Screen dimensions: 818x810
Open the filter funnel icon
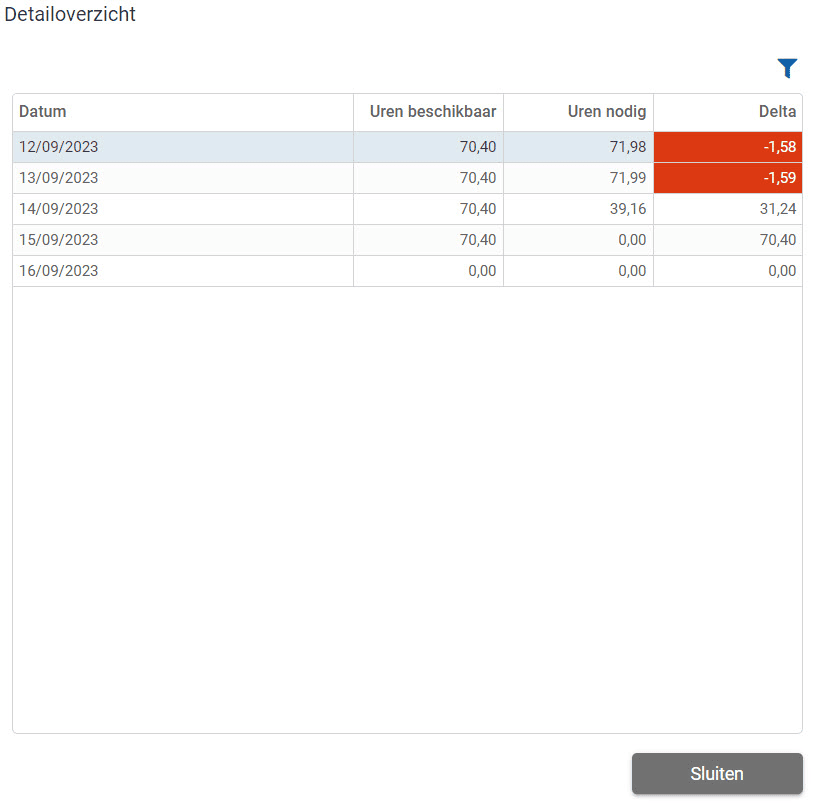(787, 68)
